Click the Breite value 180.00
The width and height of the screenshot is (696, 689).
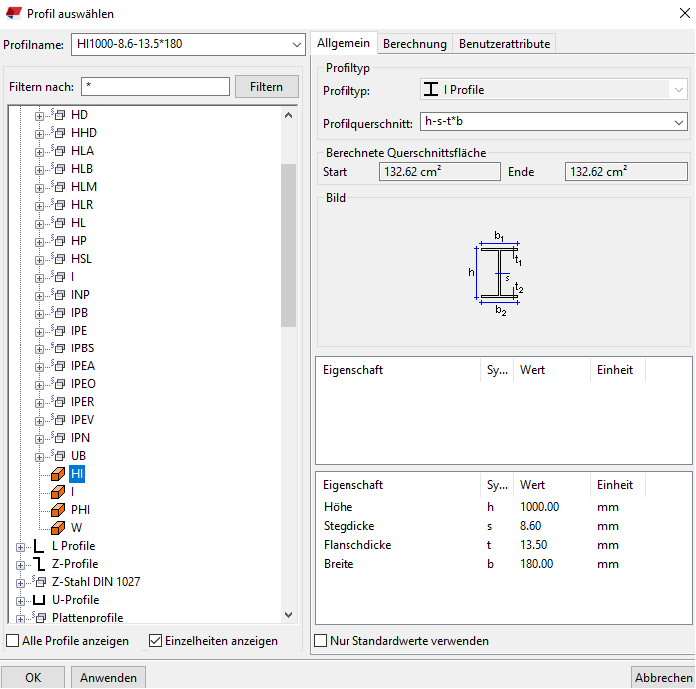pyautogui.click(x=536, y=564)
